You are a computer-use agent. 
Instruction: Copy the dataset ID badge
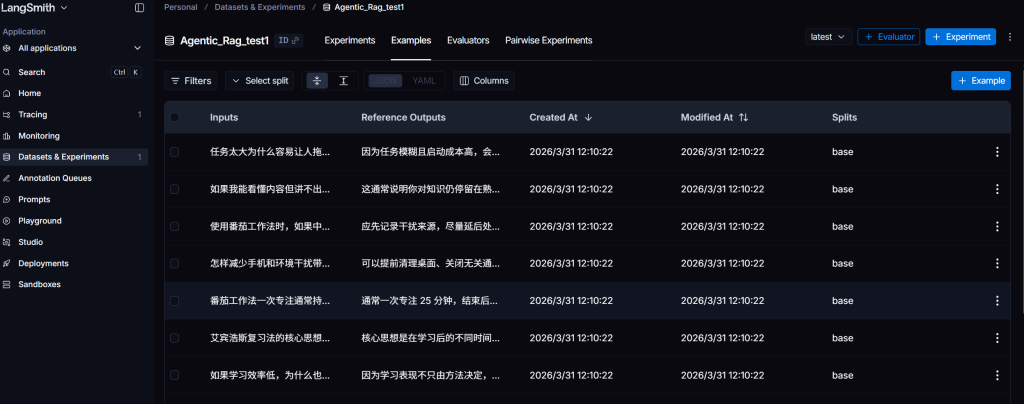[x=289, y=40]
